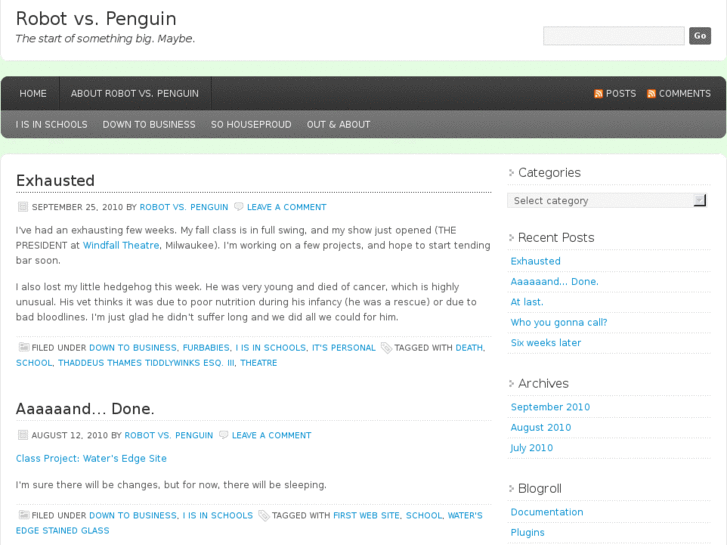
Task: Click Down To Business under Exhausted post
Action: point(133,348)
